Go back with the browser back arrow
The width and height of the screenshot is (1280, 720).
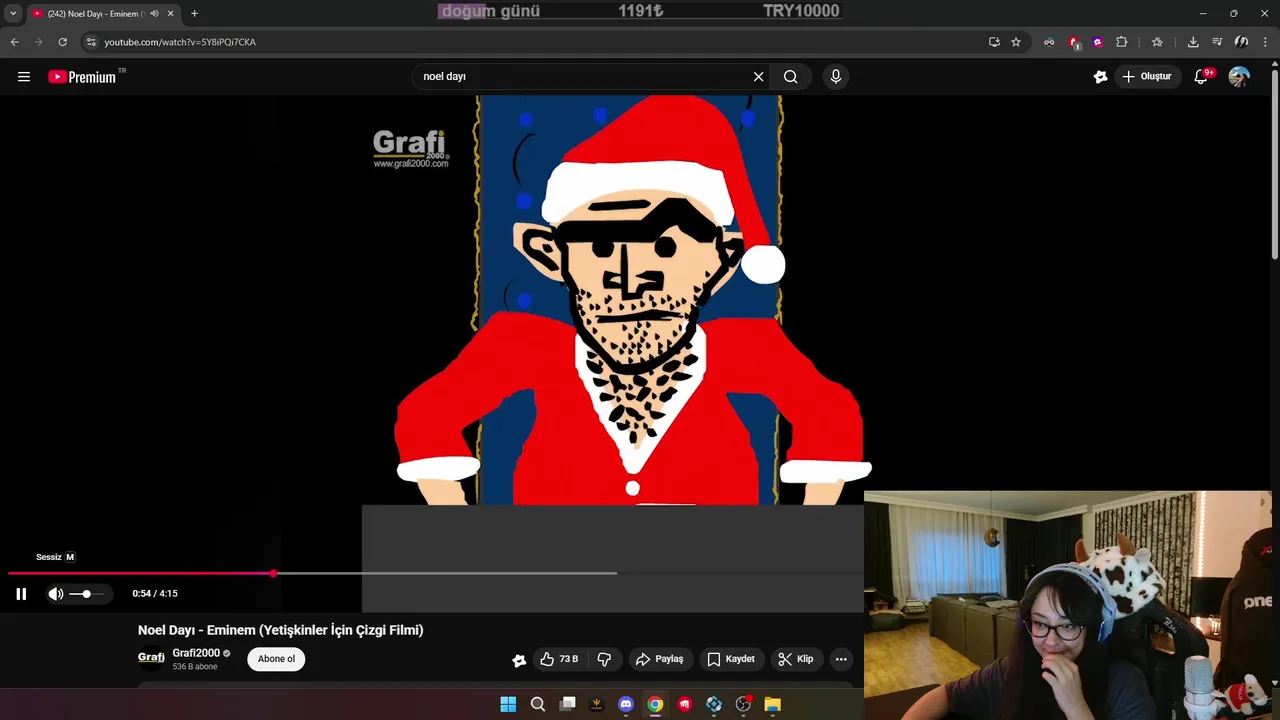(14, 42)
